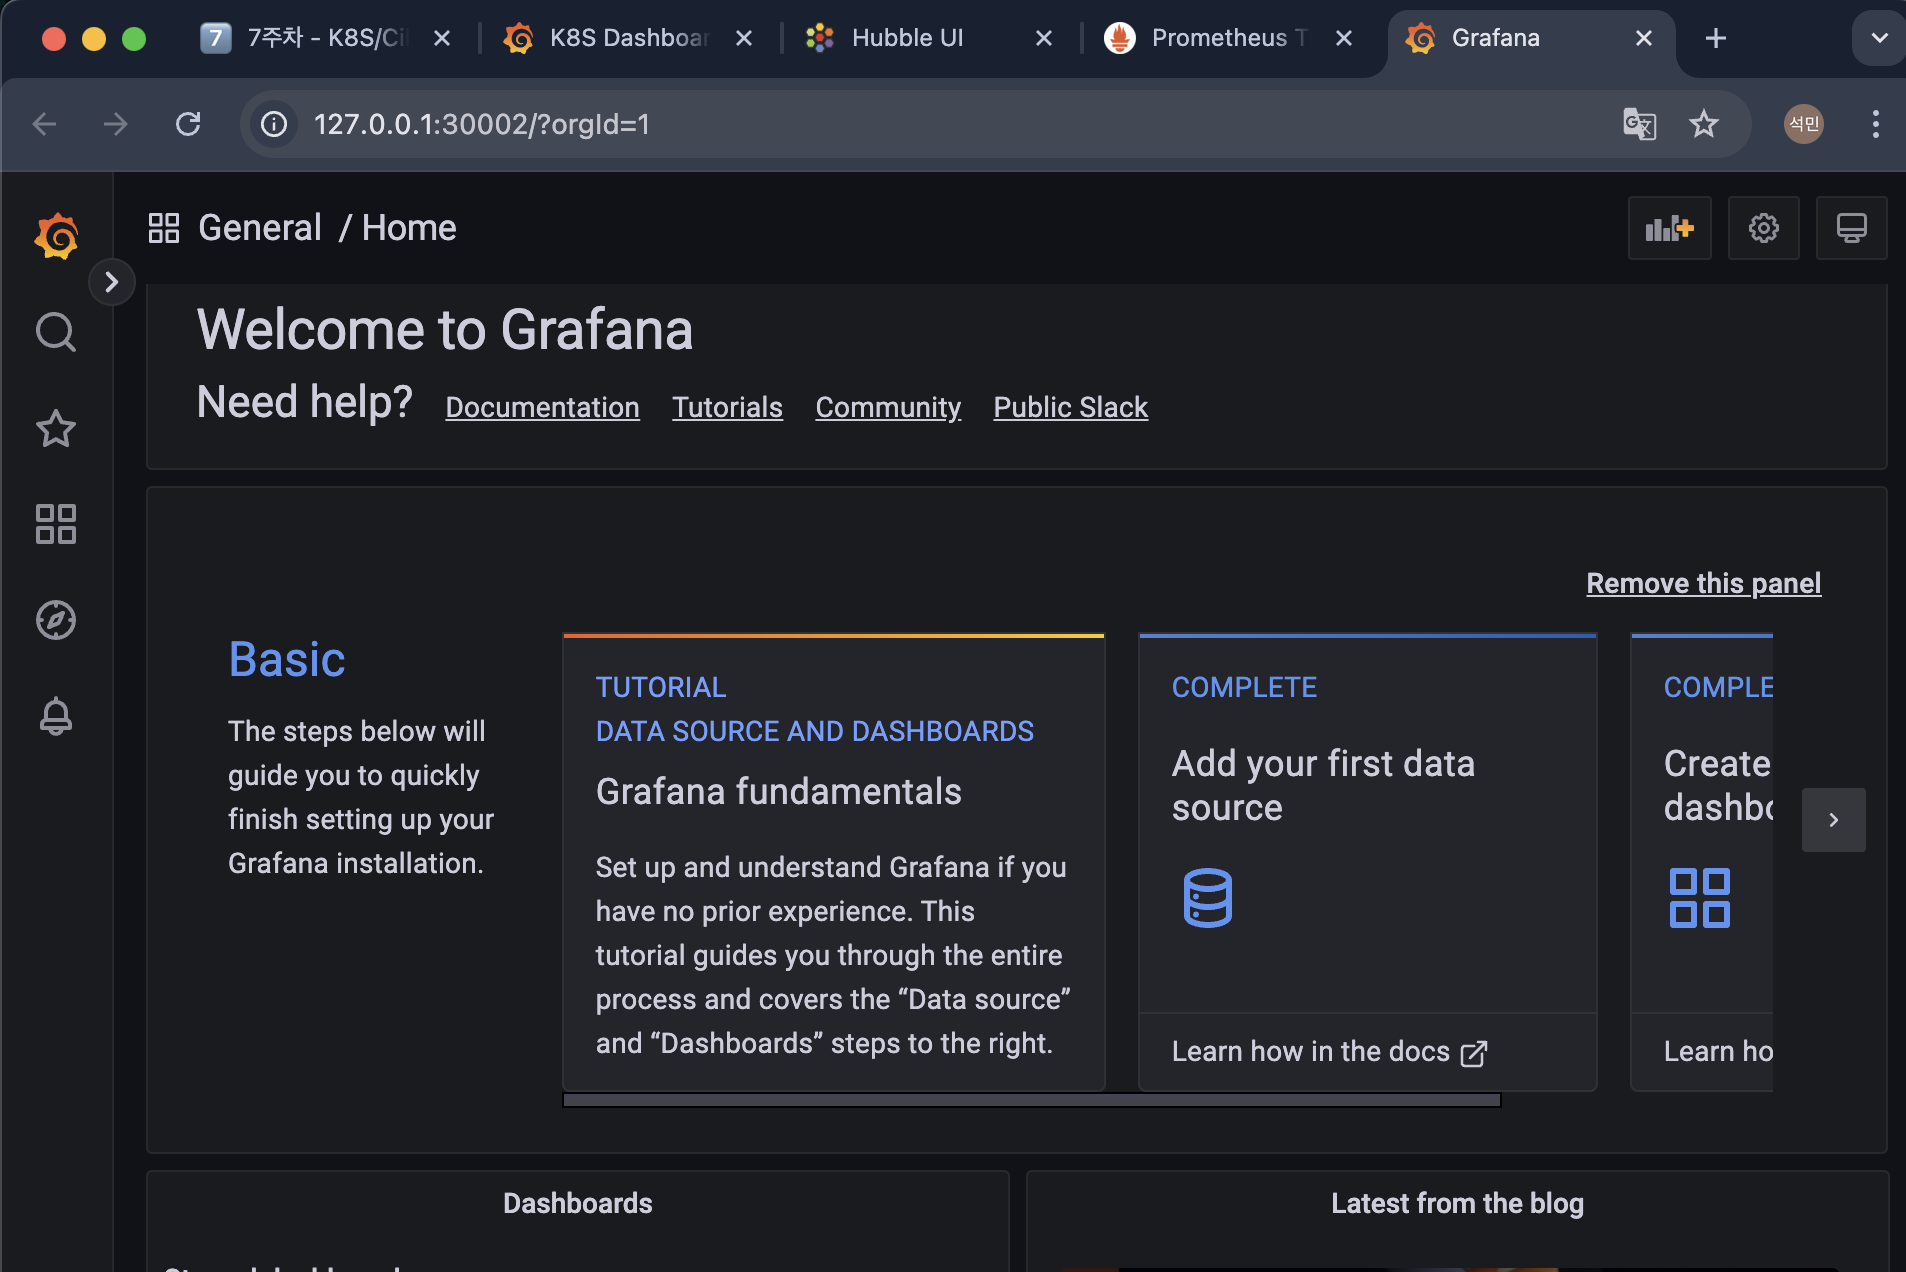Switch to K8S Dashboard browser tab
Viewport: 1906px width, 1272px height.
coord(628,38)
